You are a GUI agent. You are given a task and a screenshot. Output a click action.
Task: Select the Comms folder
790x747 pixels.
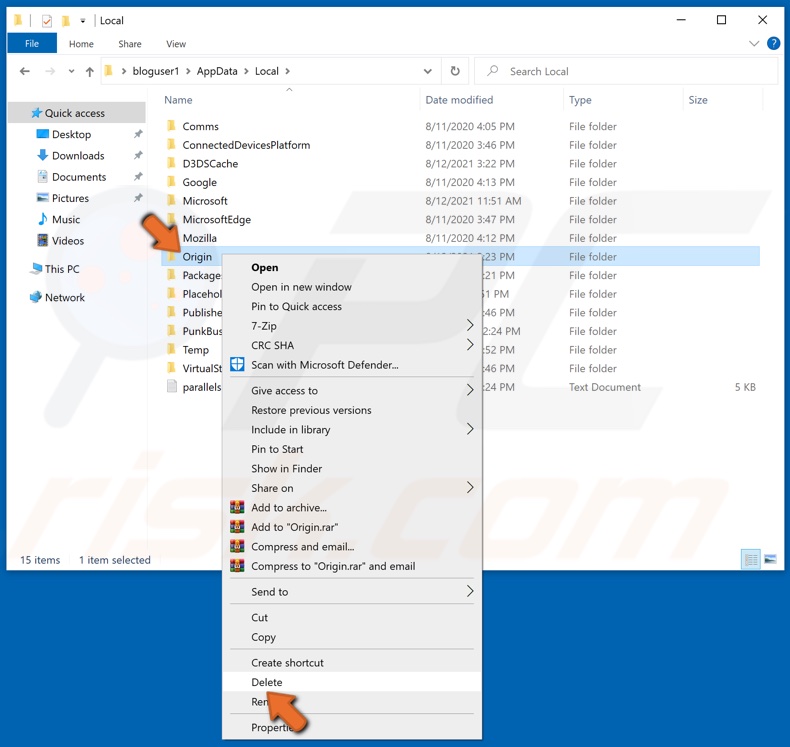pyautogui.click(x=200, y=126)
